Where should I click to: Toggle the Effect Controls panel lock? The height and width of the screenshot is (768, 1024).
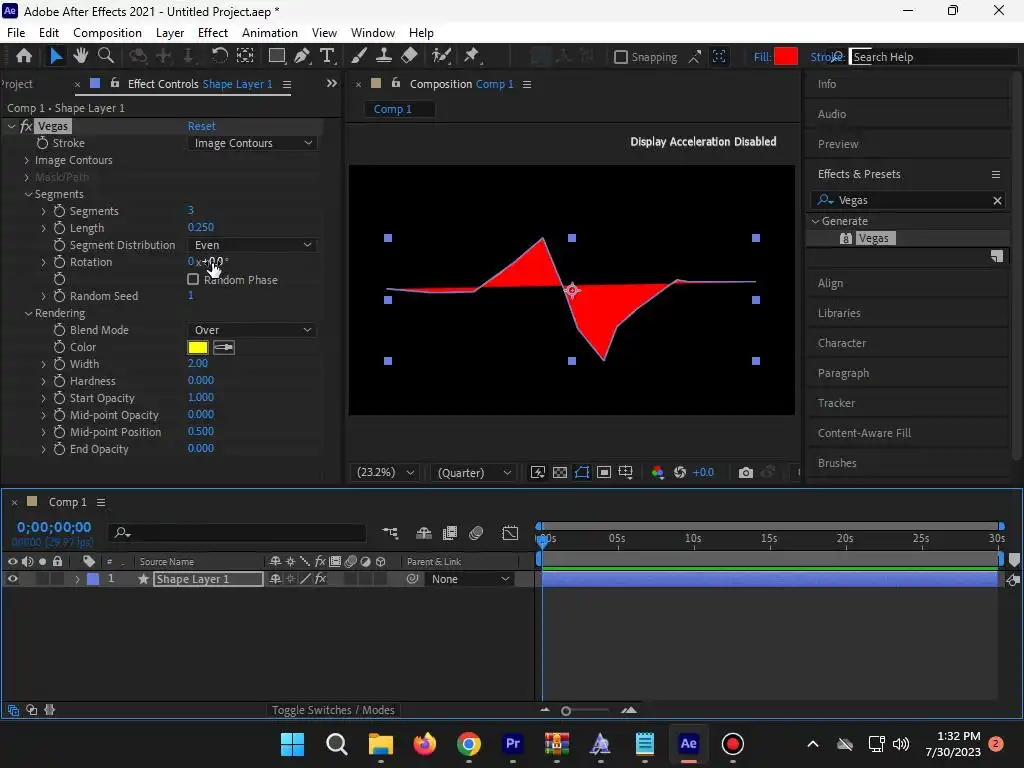[115, 83]
